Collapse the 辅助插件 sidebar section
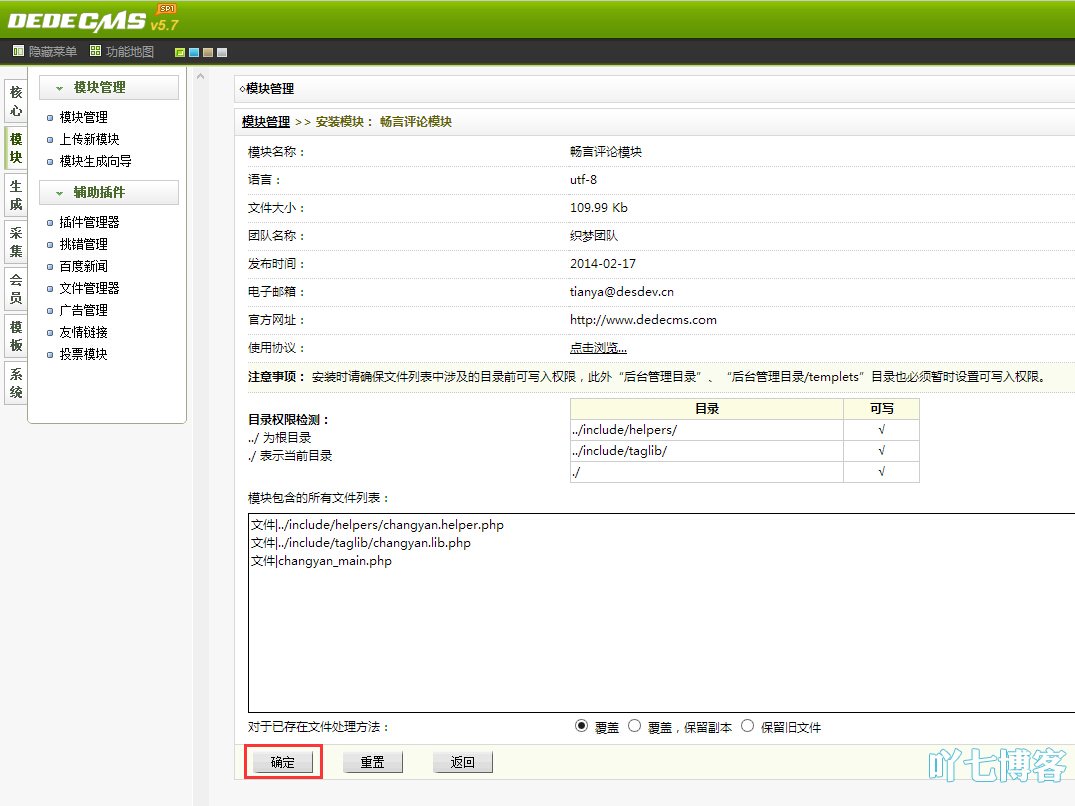 point(109,193)
